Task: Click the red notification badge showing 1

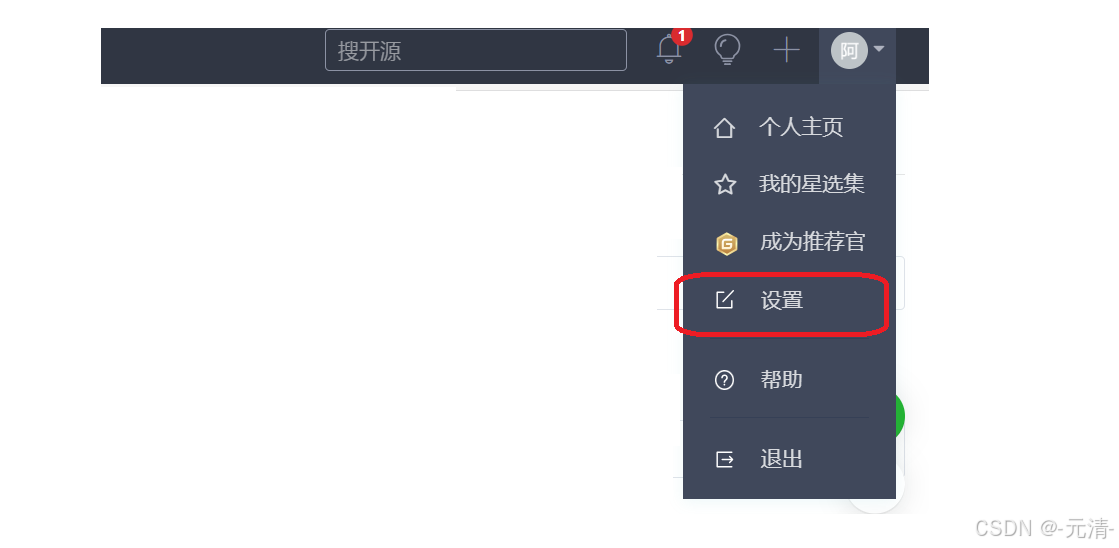Action: point(682,36)
